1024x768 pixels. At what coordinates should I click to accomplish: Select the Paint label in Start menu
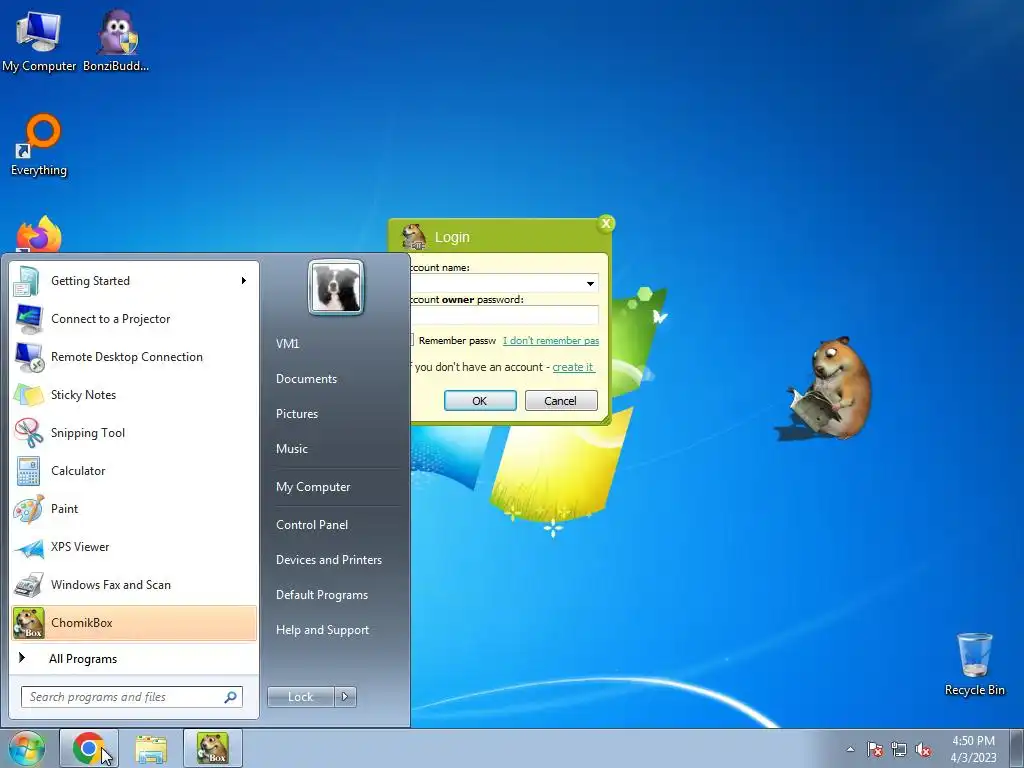[64, 509]
